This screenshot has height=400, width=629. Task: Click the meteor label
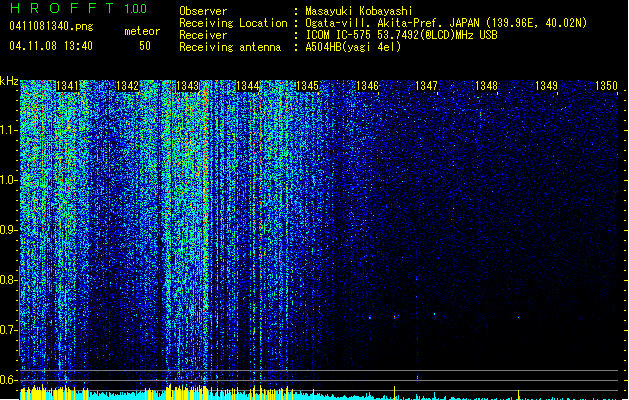point(142,31)
